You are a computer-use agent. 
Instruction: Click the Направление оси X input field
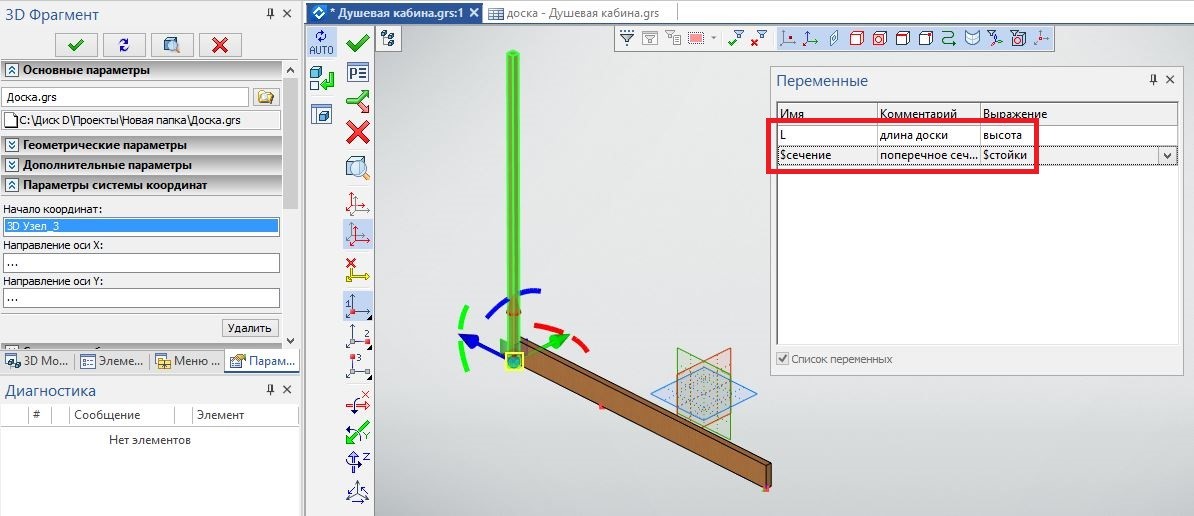(141, 263)
